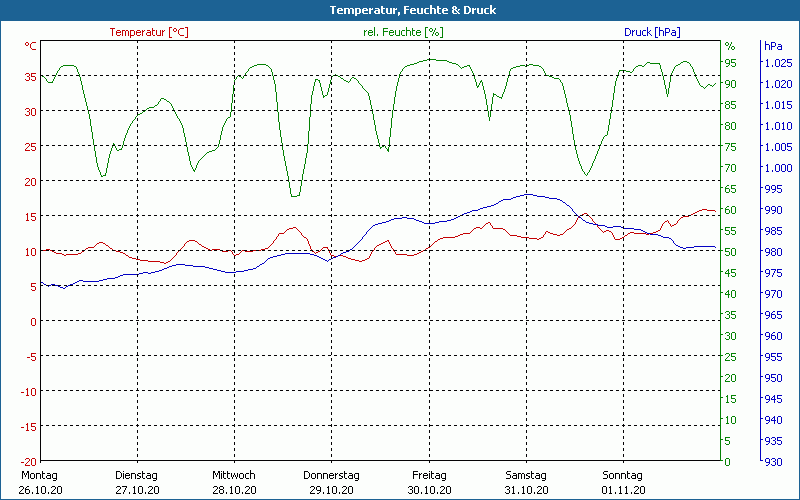The image size is (800, 500).
Task: Click blue pressure axis value '965'
Action: coord(773,315)
